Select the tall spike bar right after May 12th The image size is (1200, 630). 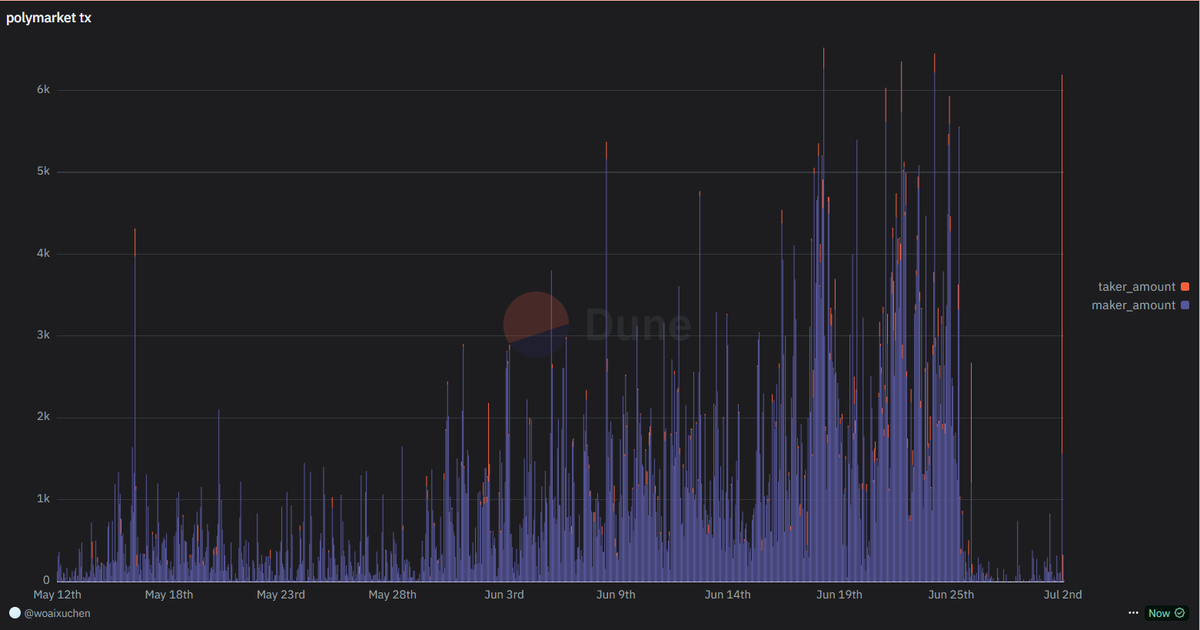pyautogui.click(x=134, y=405)
